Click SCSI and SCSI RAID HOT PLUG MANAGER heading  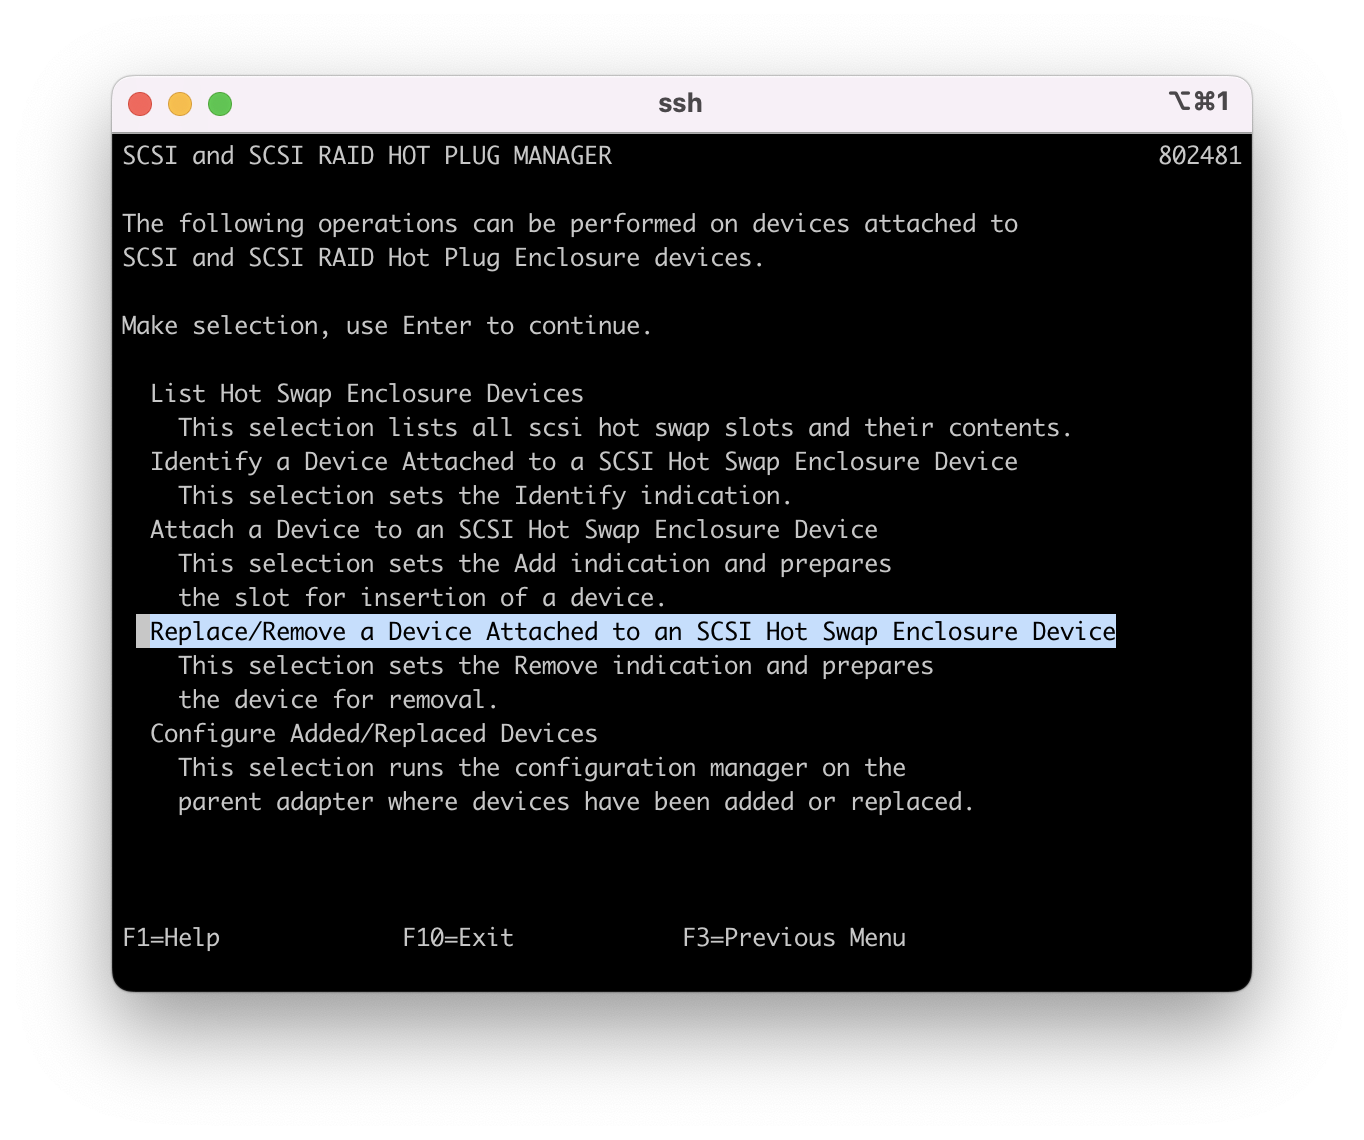pos(367,156)
